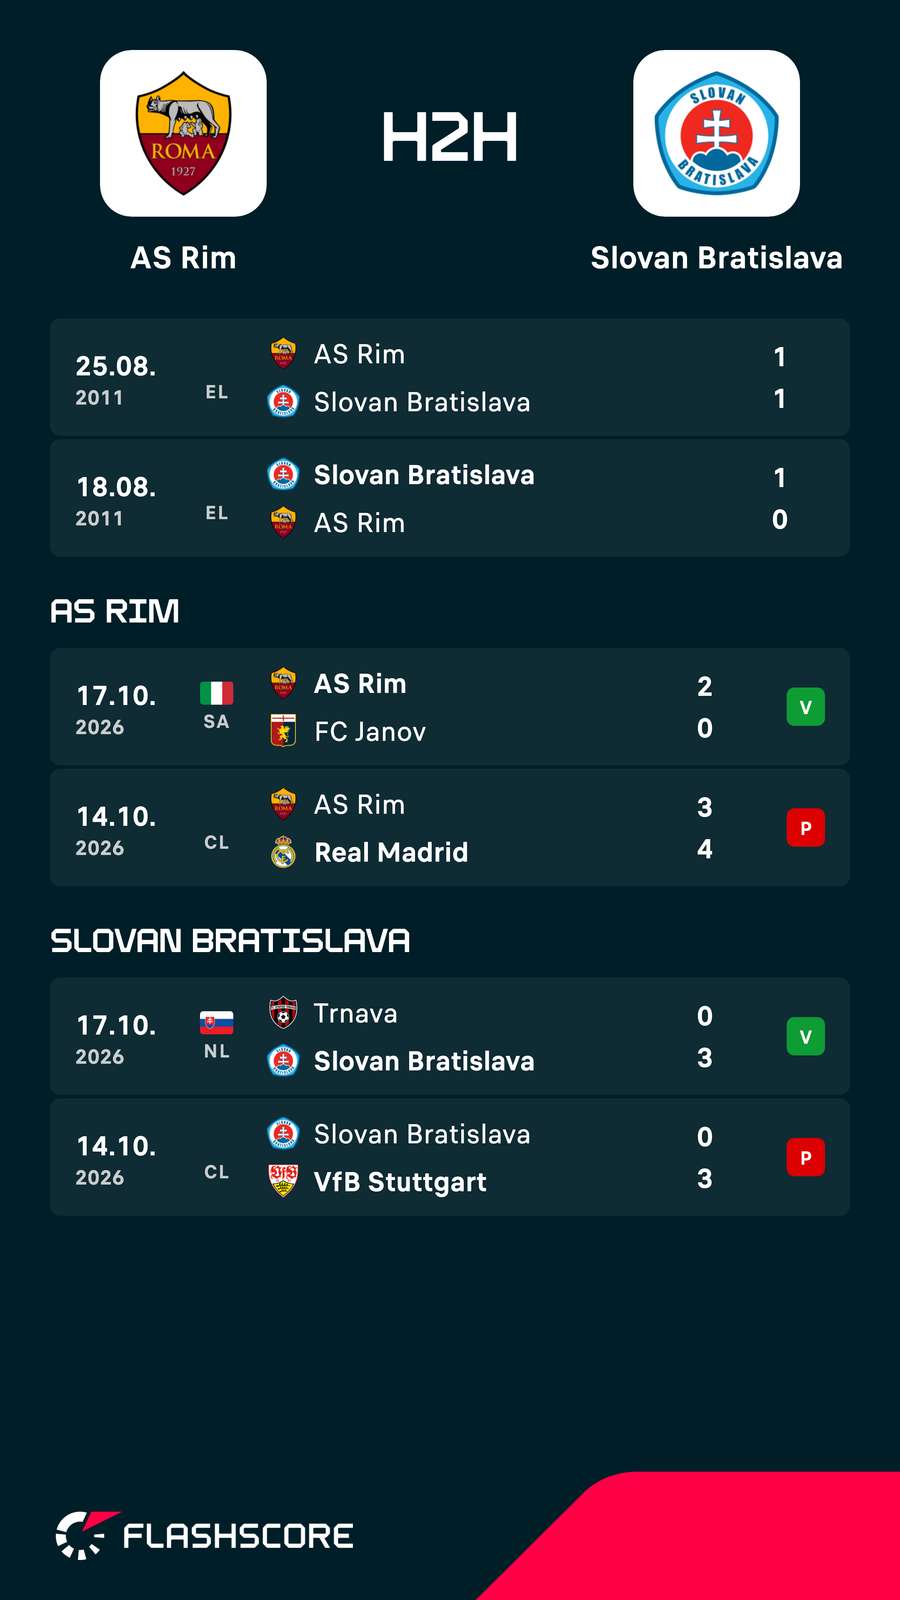Image resolution: width=900 pixels, height=1600 pixels.
Task: Click the Italian flag in Serie A row
Action: [x=217, y=693]
